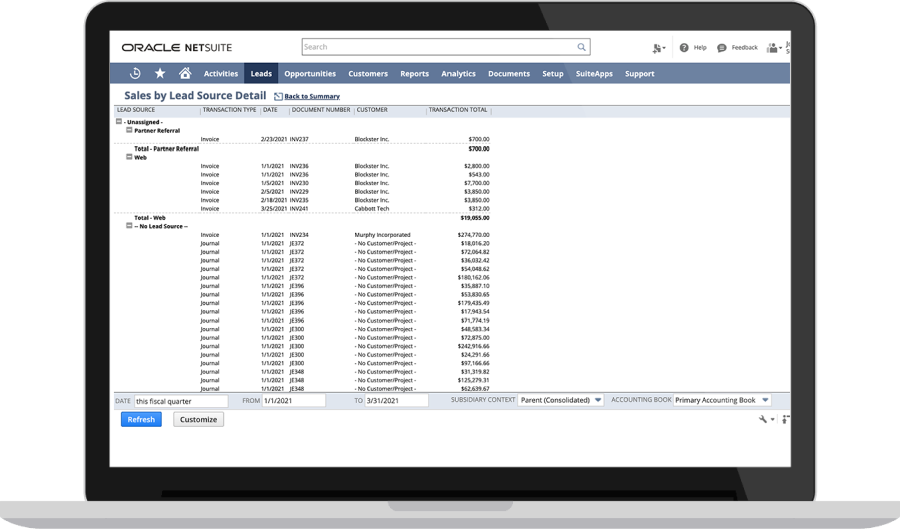Open document INV241
This screenshot has width=900, height=529.
pos(299,209)
